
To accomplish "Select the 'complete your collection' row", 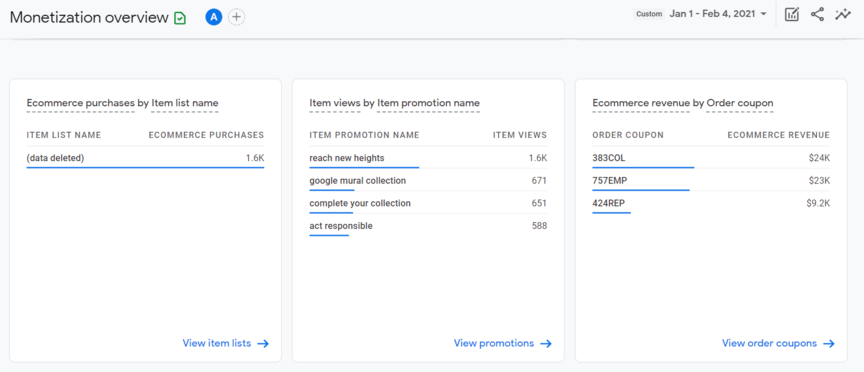I will click(x=428, y=203).
